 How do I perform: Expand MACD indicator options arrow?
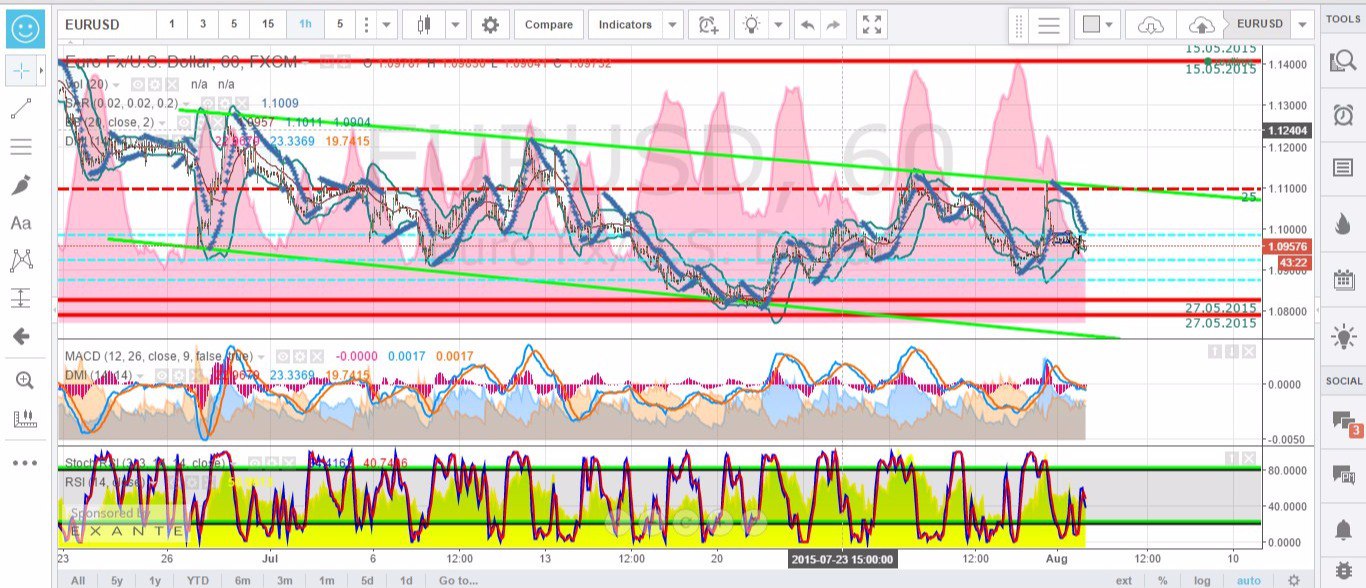click(263, 356)
